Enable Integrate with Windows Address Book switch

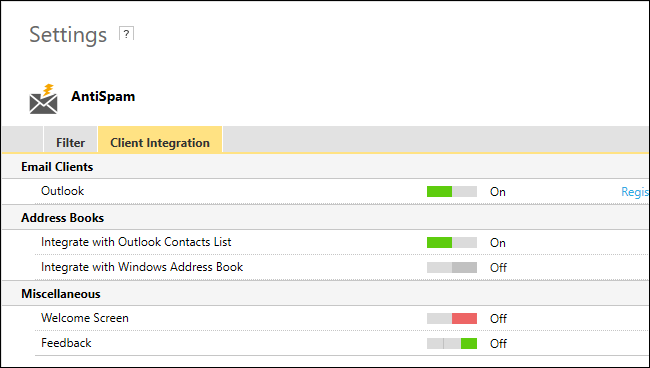coord(452,267)
